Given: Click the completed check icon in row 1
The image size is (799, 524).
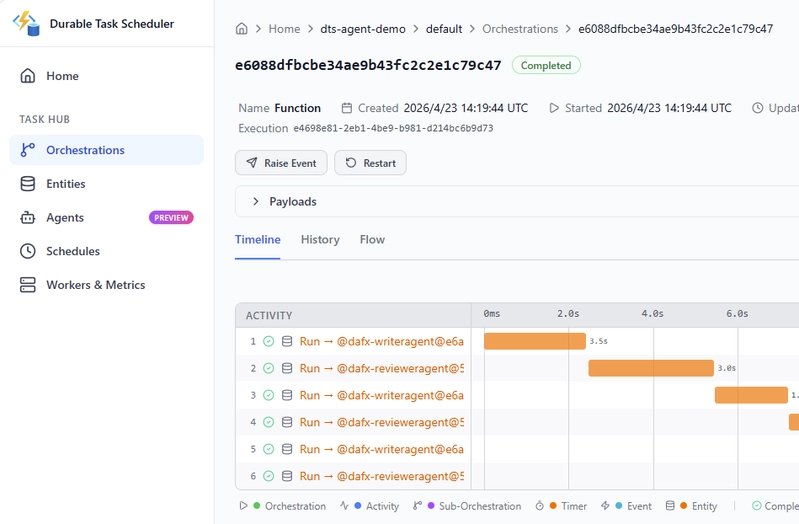Looking at the screenshot, I should (x=269, y=341).
